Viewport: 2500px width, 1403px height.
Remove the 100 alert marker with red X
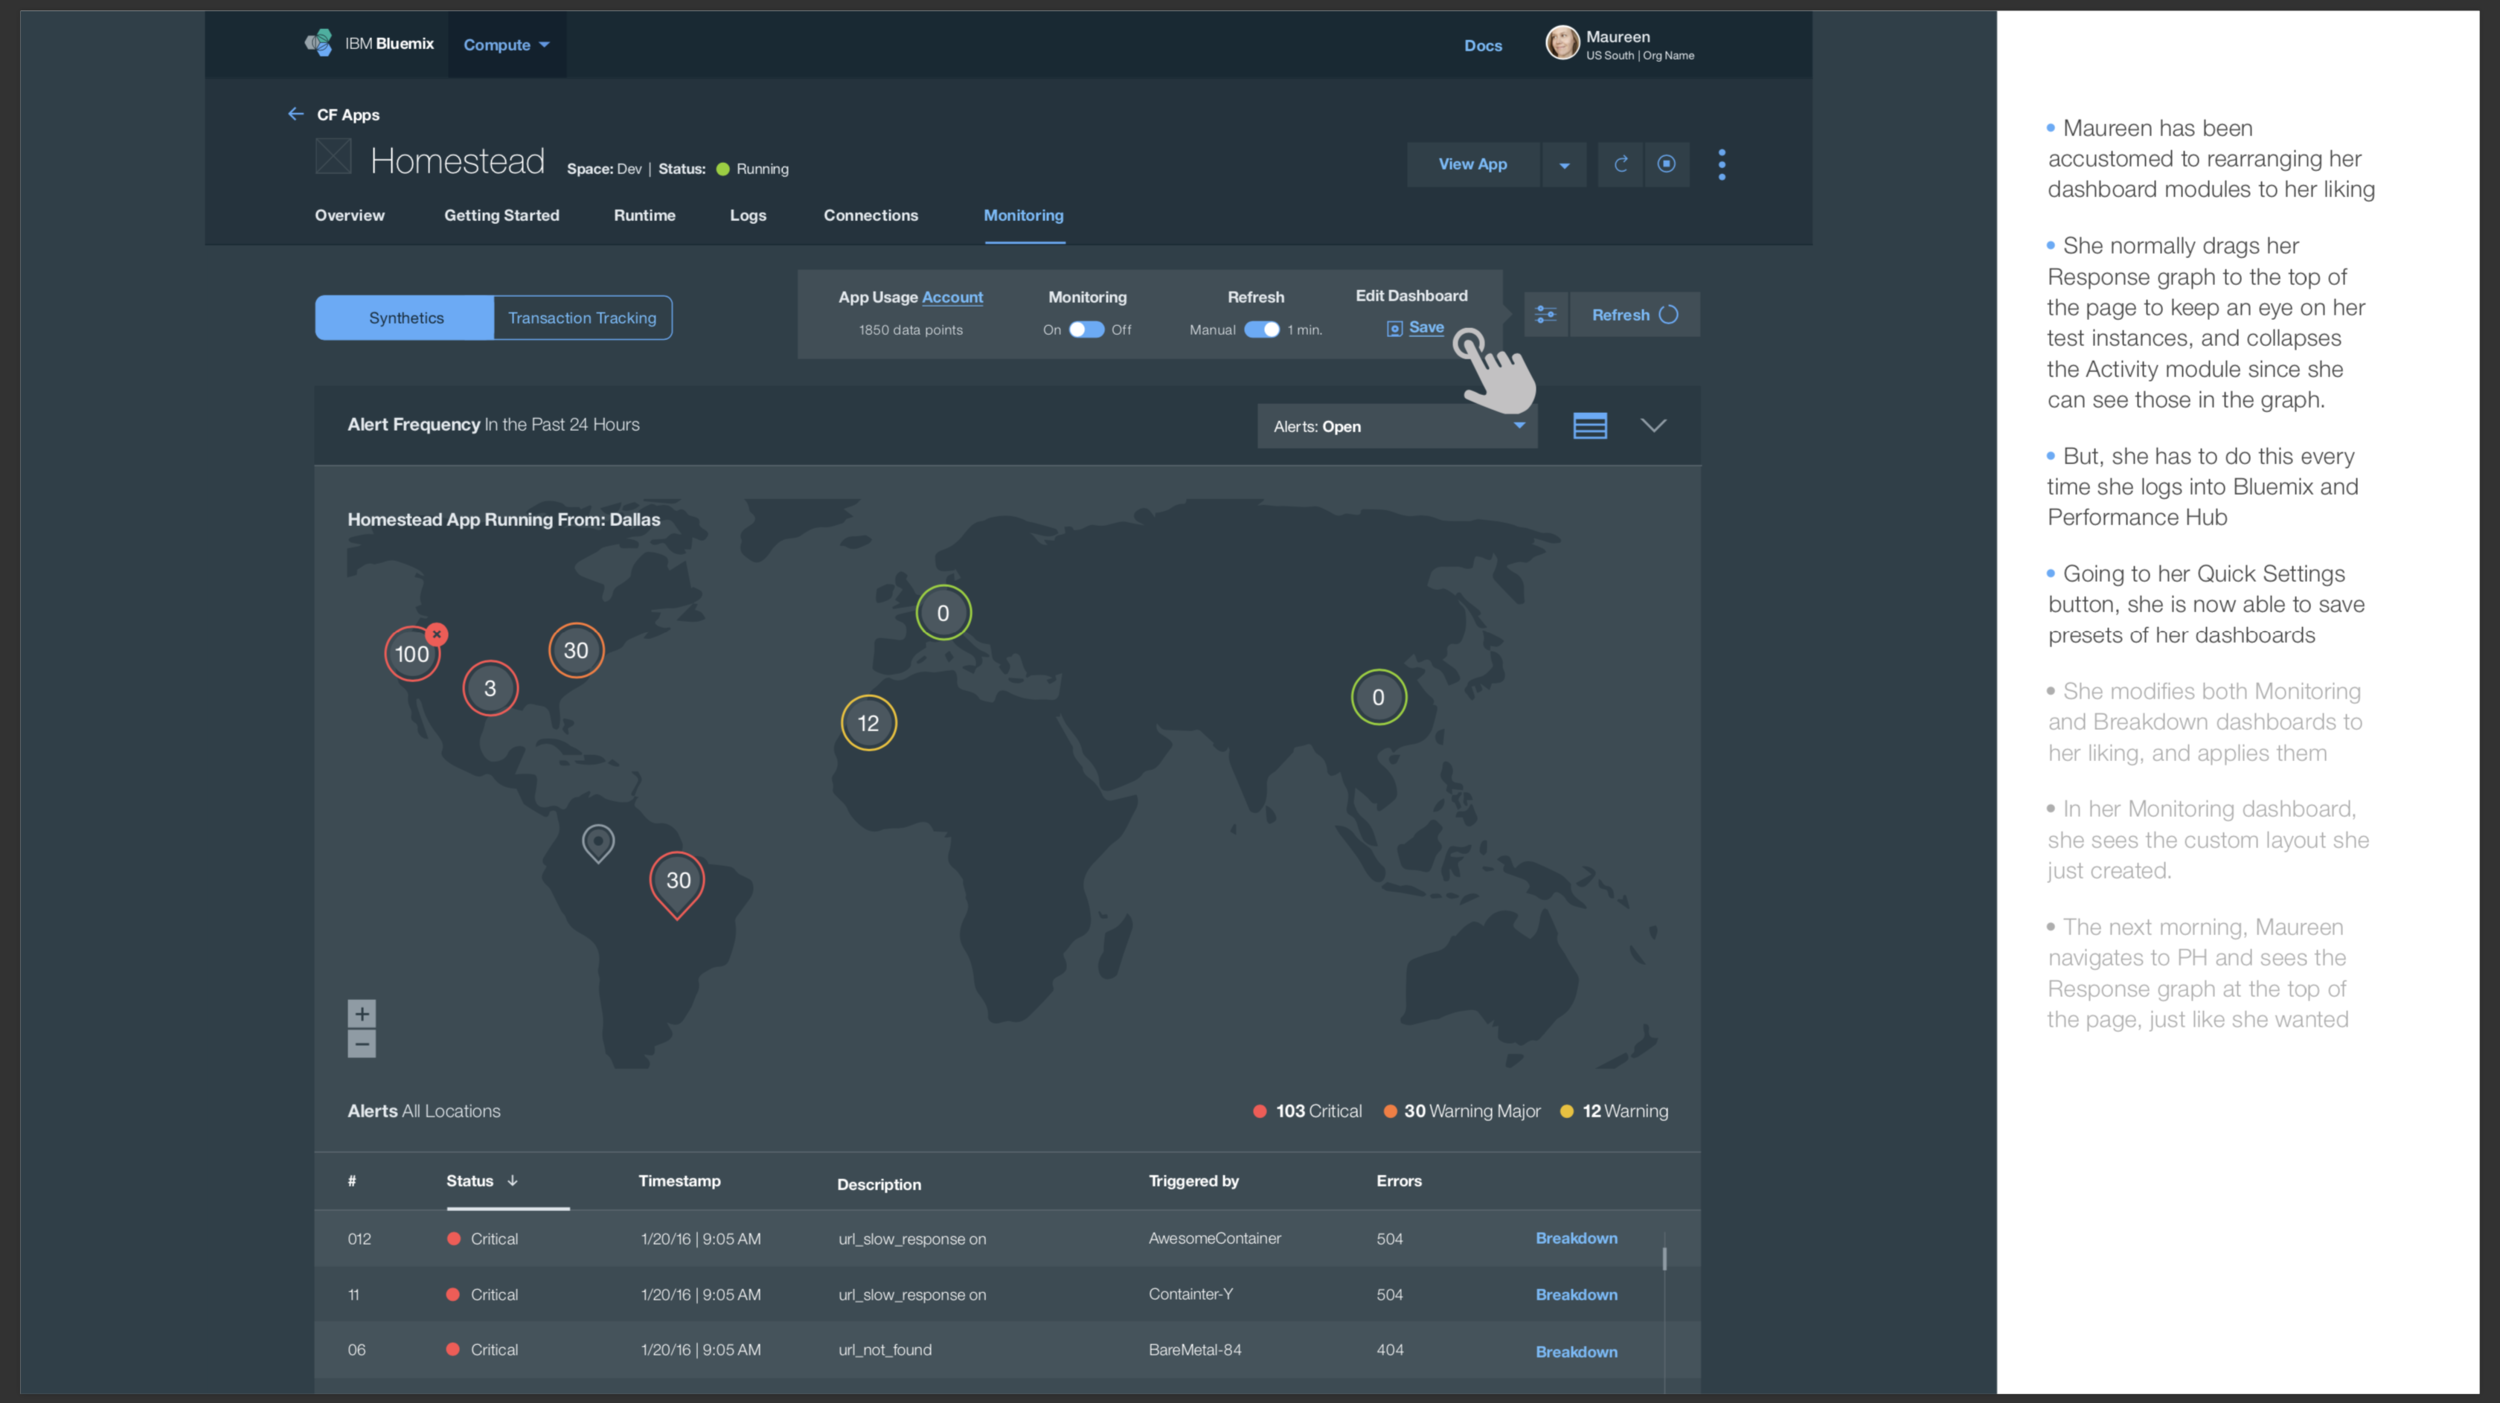click(437, 634)
